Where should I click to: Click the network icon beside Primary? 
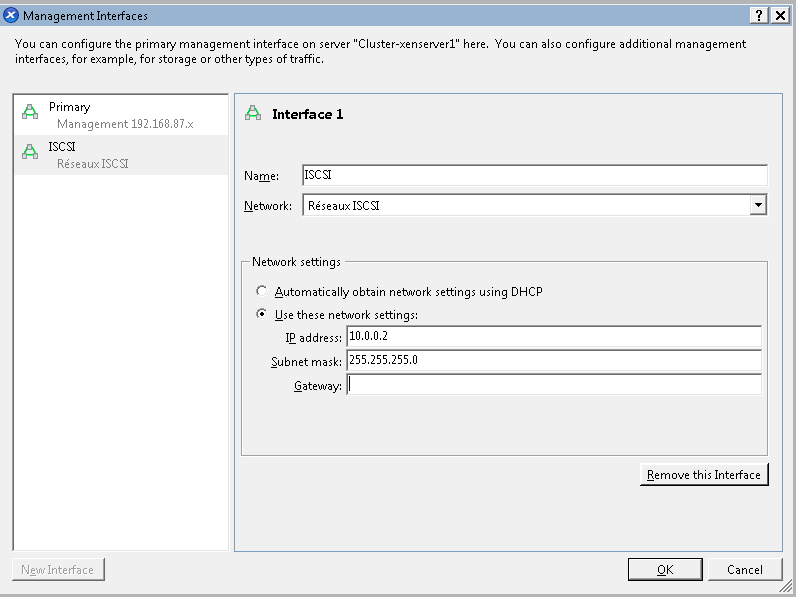30,113
